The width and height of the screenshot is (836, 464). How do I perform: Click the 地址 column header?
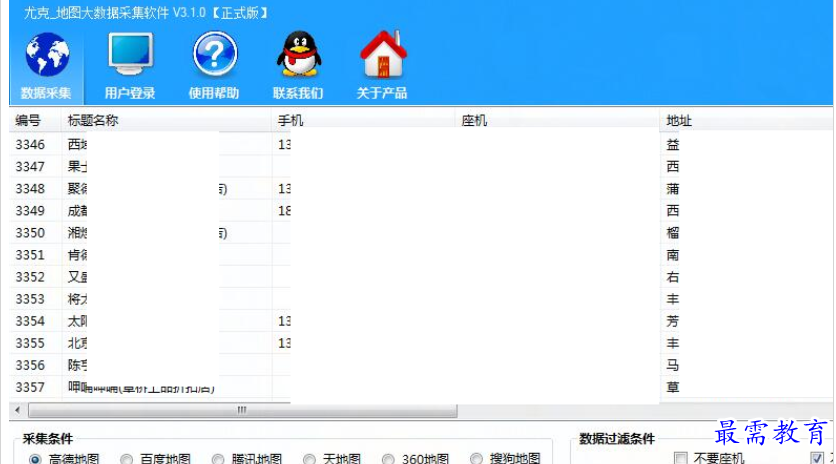[x=746, y=121]
